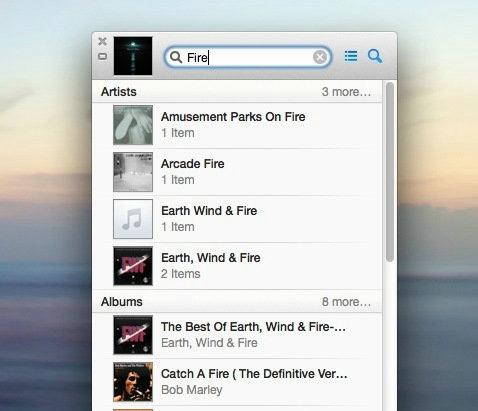The height and width of the screenshot is (411, 478).
Task: Toggle the window size button
Action: tap(102, 56)
